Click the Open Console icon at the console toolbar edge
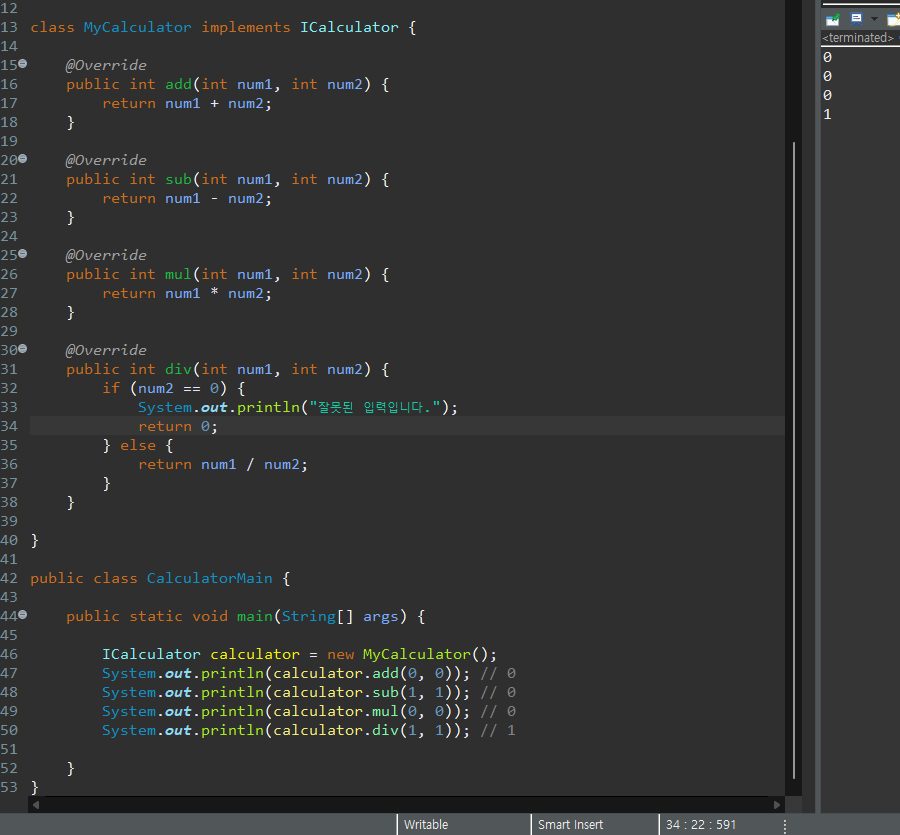The width and height of the screenshot is (900, 835). tap(894, 20)
